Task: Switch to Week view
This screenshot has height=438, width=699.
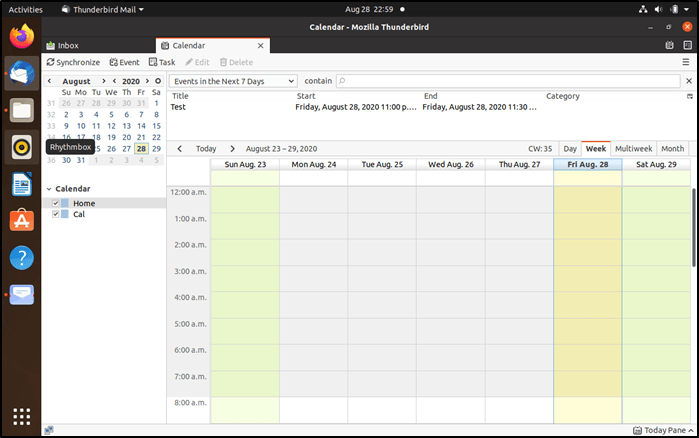Action: coord(596,149)
